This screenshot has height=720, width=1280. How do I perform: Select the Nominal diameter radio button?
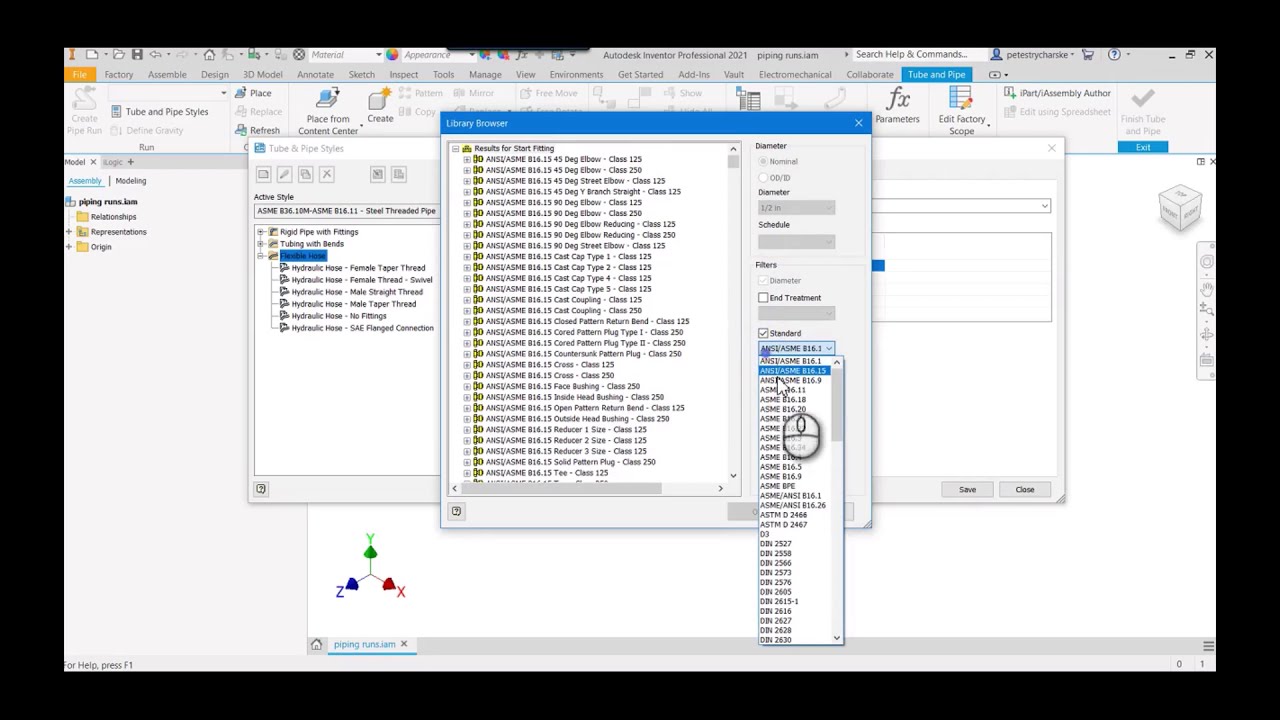pos(763,161)
